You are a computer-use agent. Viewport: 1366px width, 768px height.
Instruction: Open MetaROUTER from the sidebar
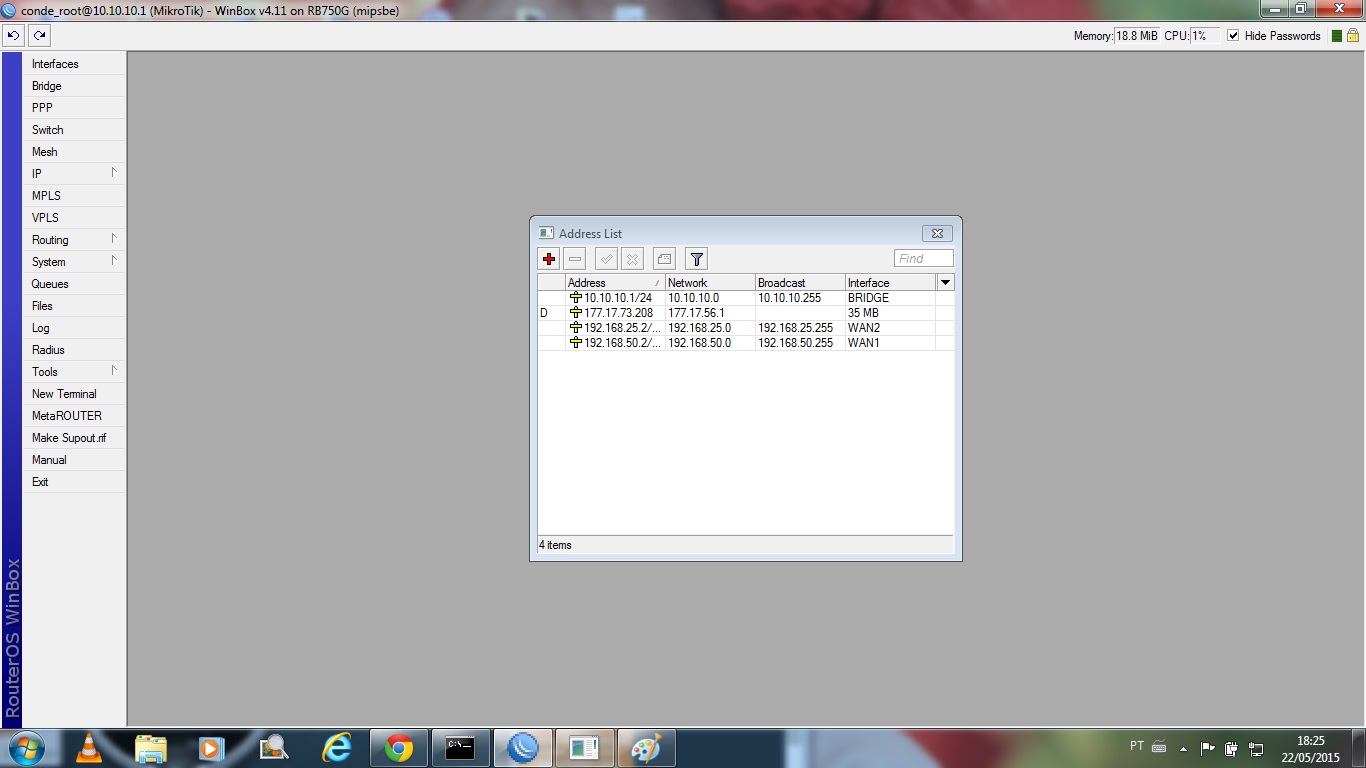pyautogui.click(x=74, y=416)
